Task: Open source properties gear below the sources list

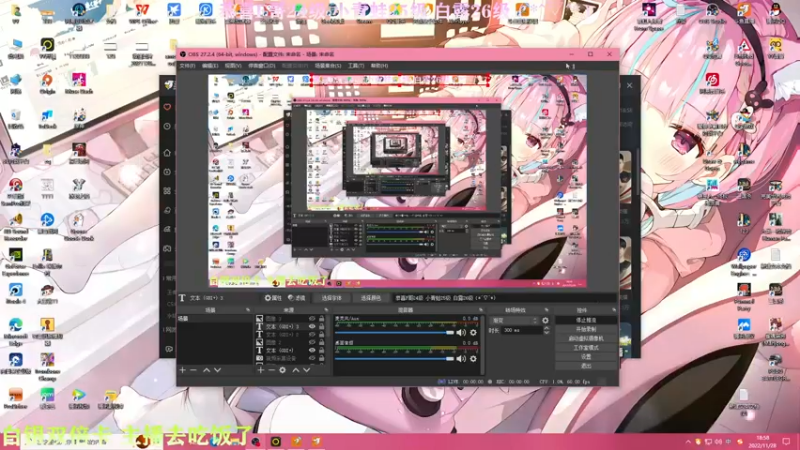Action: [283, 370]
